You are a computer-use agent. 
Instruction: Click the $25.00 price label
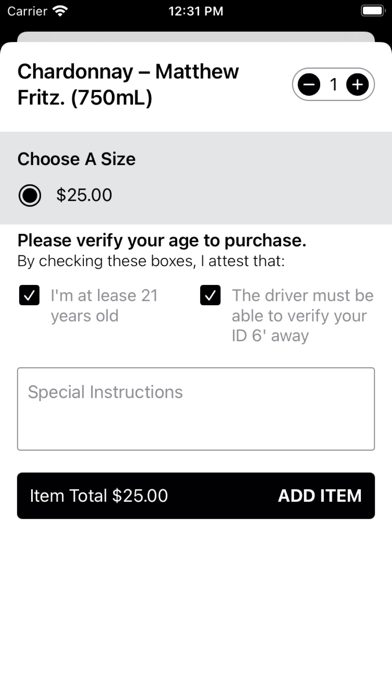point(84,195)
